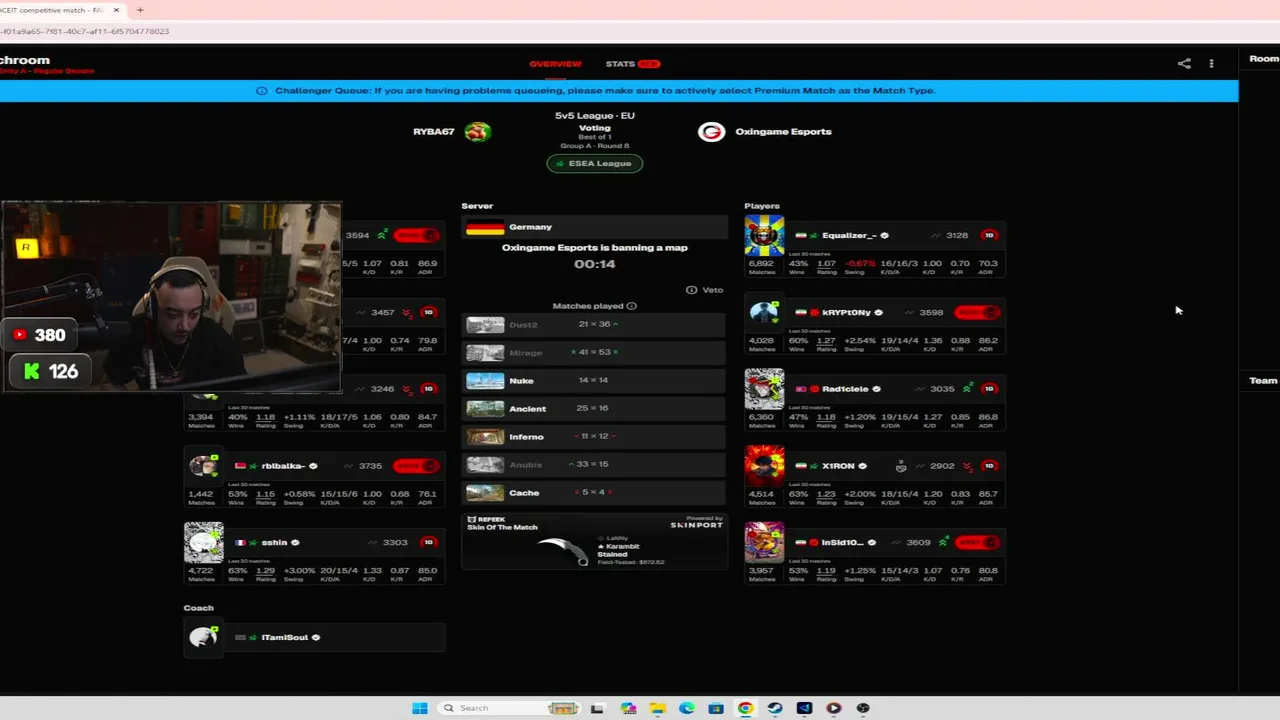Click the verified checkmark next to sshin
Image resolution: width=1280 pixels, height=720 pixels.
[x=295, y=543]
